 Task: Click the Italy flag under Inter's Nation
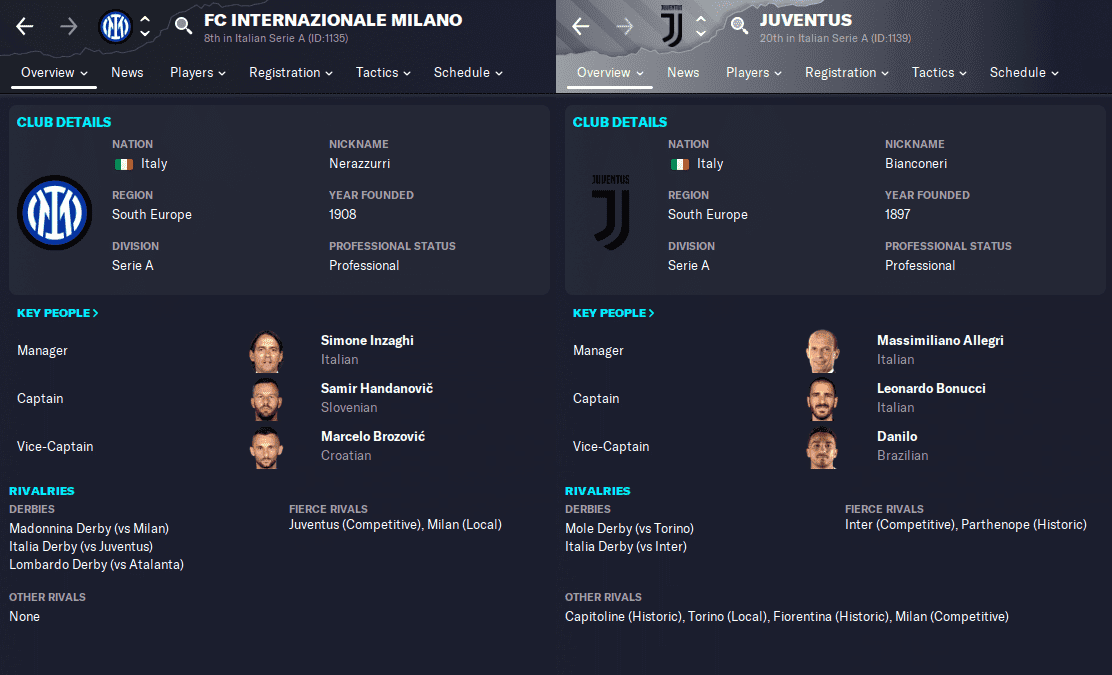(124, 164)
